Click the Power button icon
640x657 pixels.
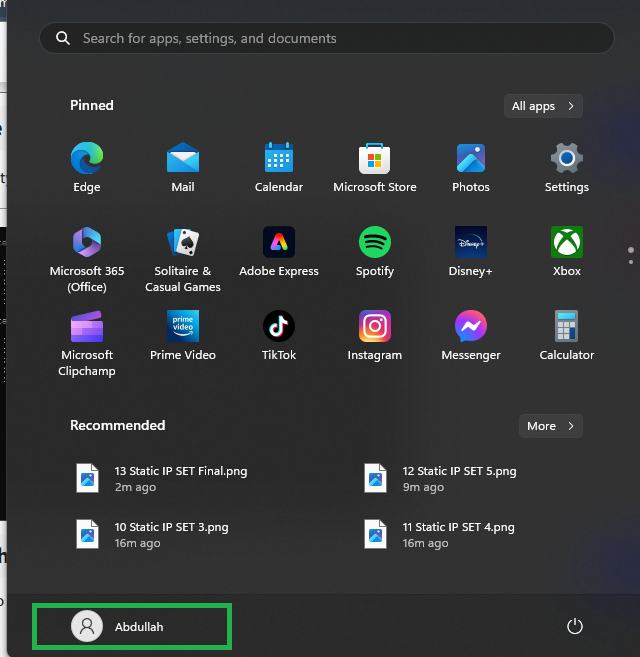pyautogui.click(x=575, y=626)
